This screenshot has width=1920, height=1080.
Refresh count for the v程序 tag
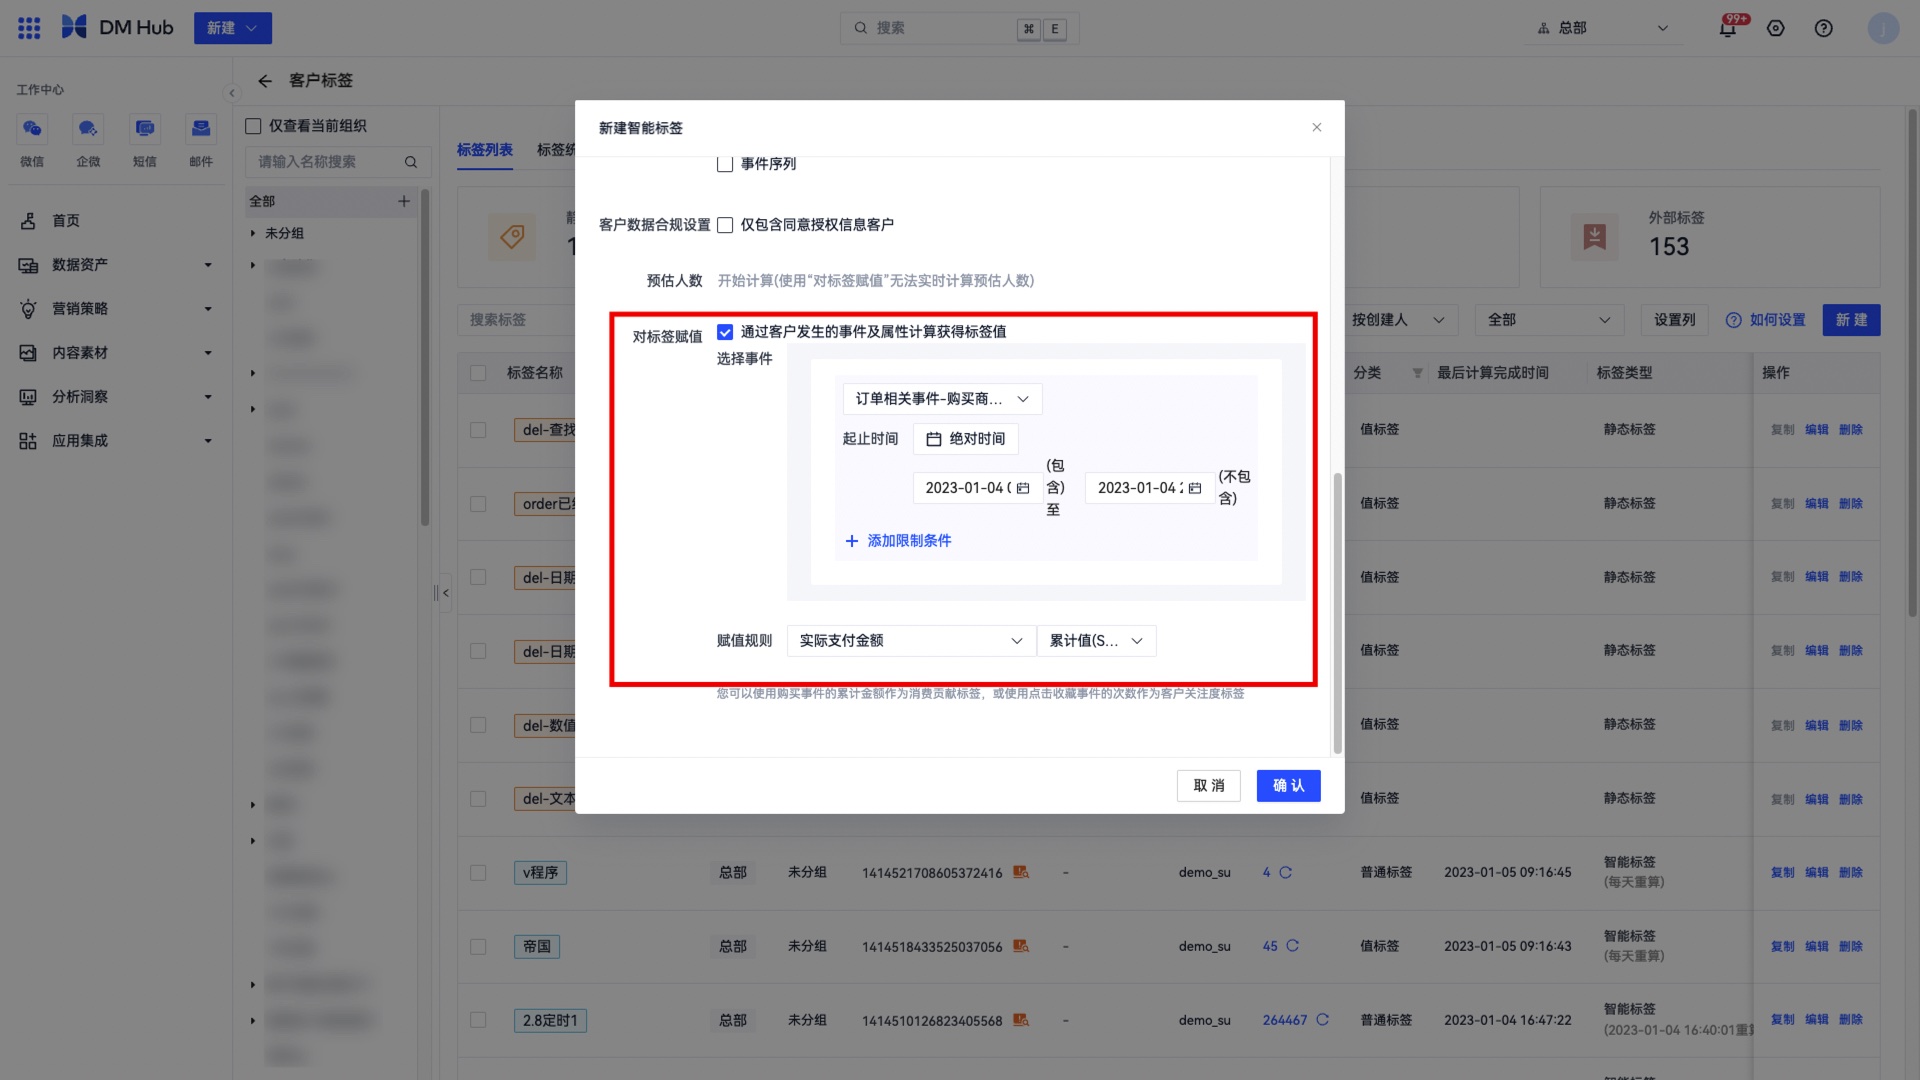(x=1286, y=873)
